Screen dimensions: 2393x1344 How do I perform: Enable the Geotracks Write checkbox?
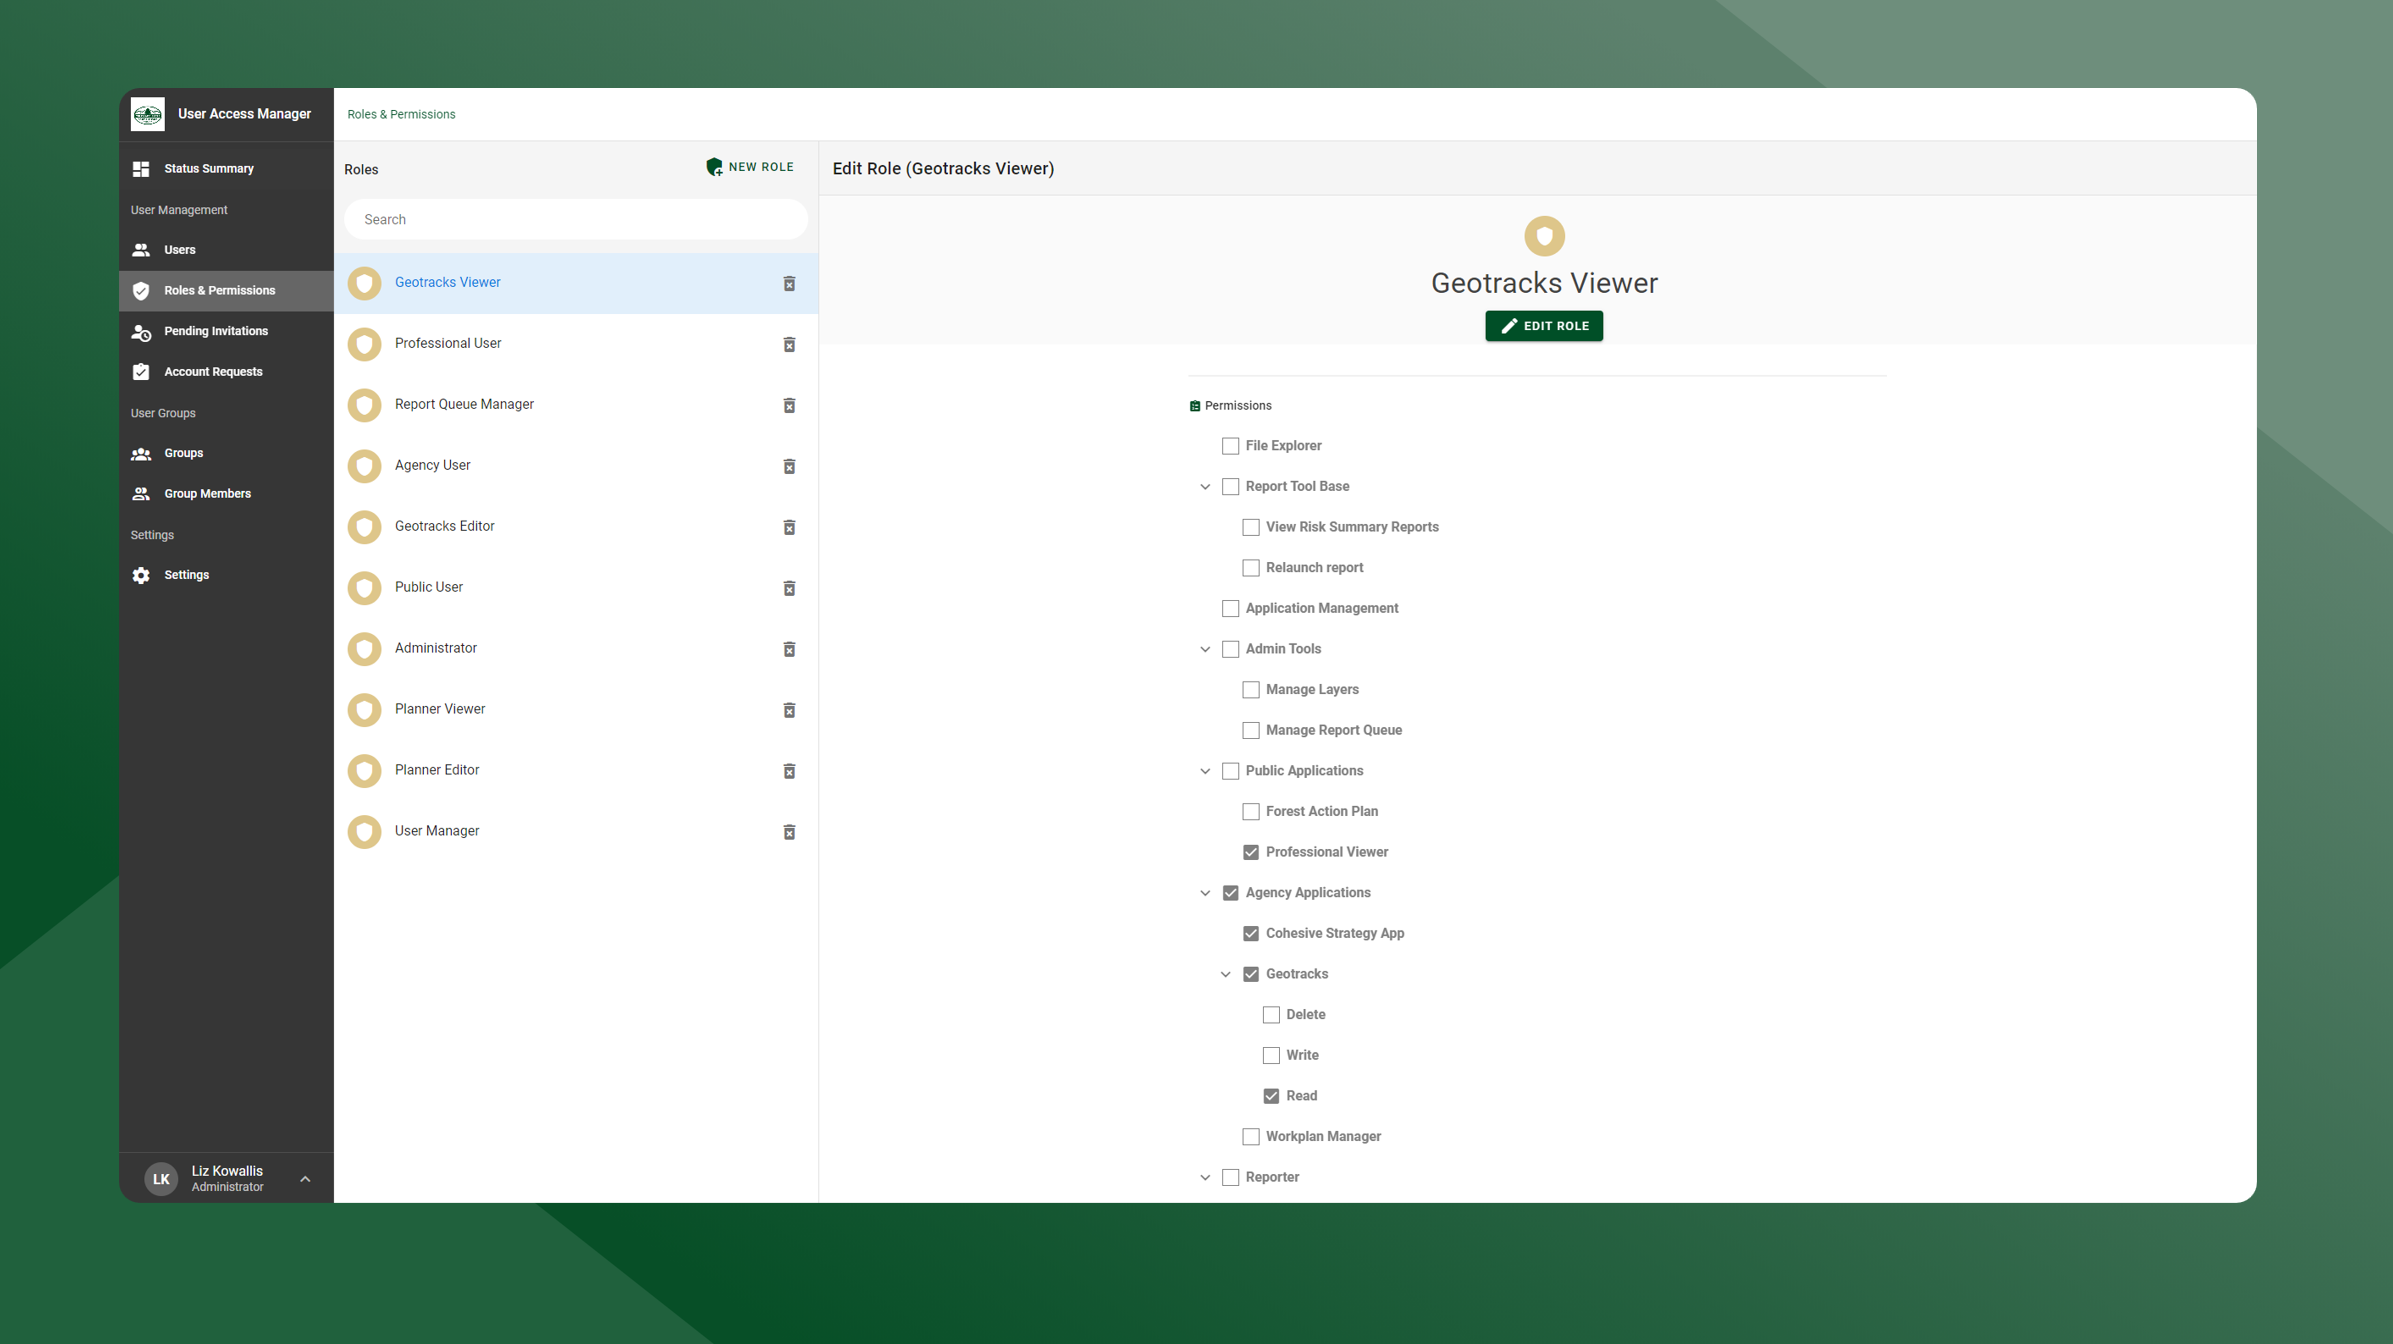1271,1056
